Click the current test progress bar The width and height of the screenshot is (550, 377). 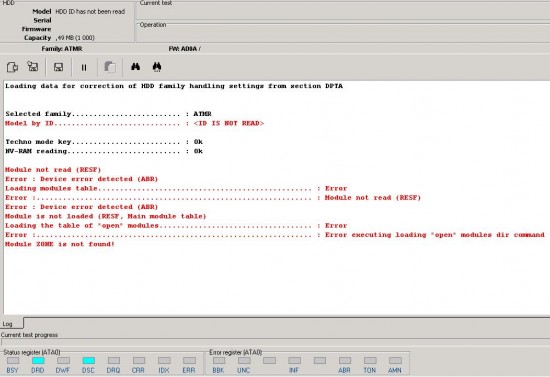pyautogui.click(x=275, y=342)
